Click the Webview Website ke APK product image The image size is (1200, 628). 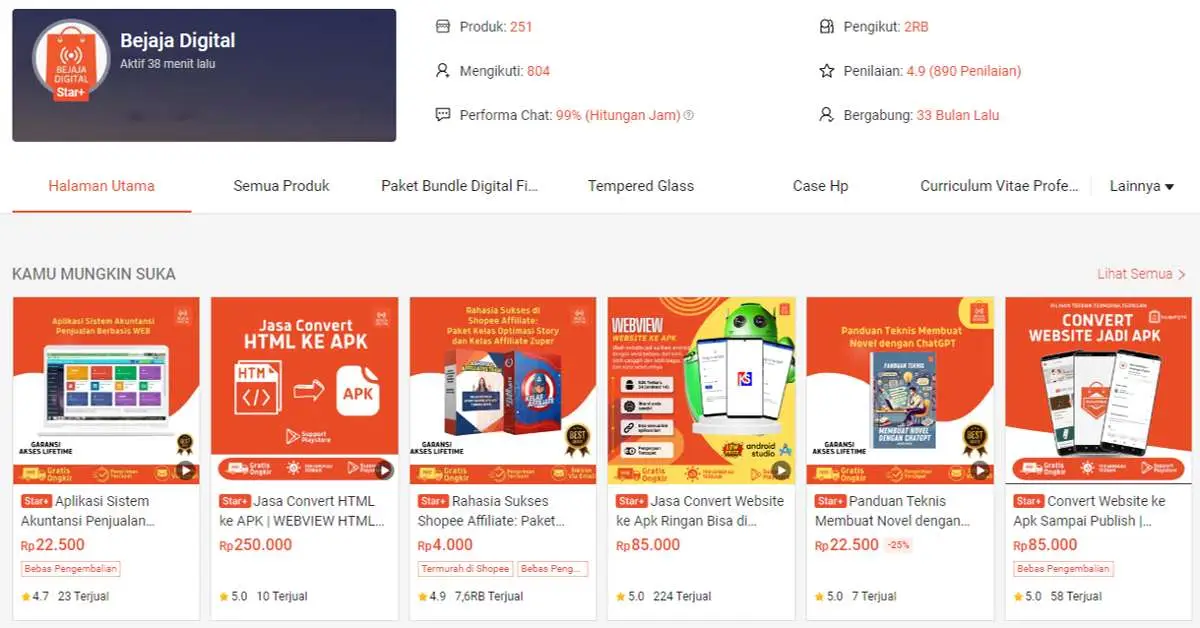click(x=701, y=390)
